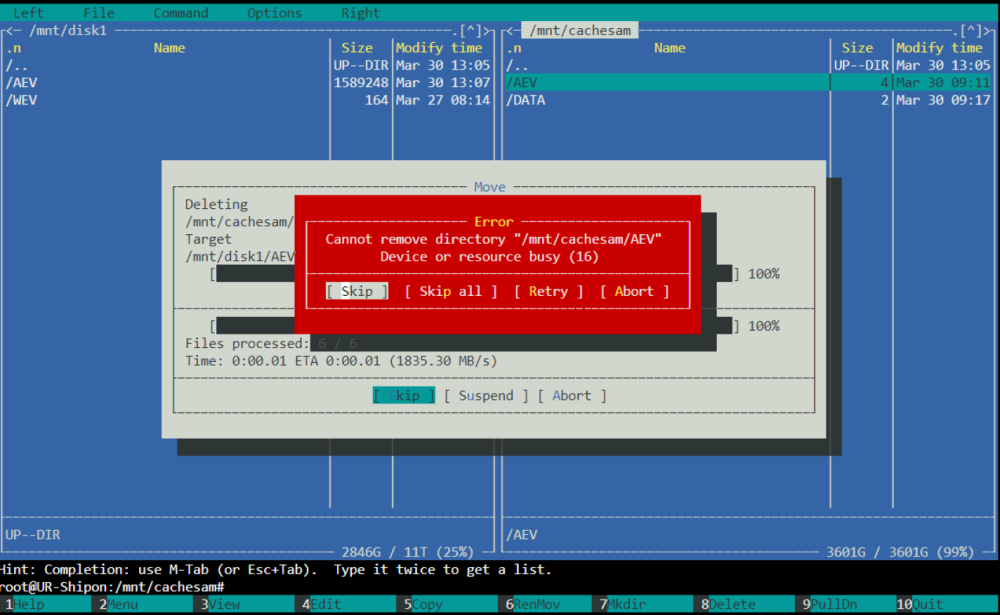Select 10 Quit function key
Image resolution: width=1000 pixels, height=615 pixels.
click(x=947, y=604)
